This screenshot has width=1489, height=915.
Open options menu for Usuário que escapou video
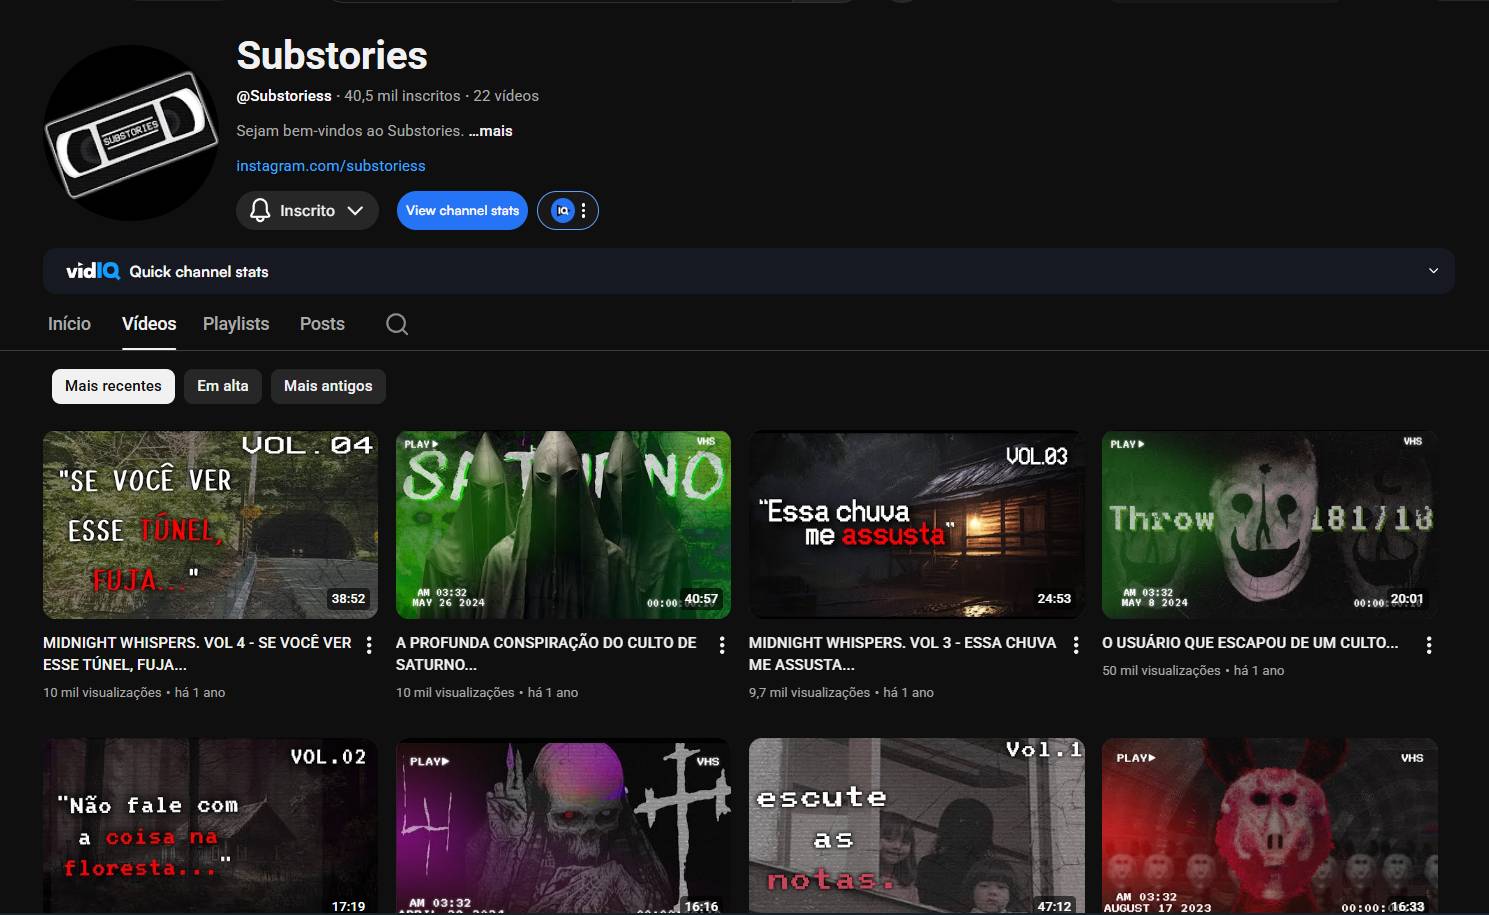1429,645
